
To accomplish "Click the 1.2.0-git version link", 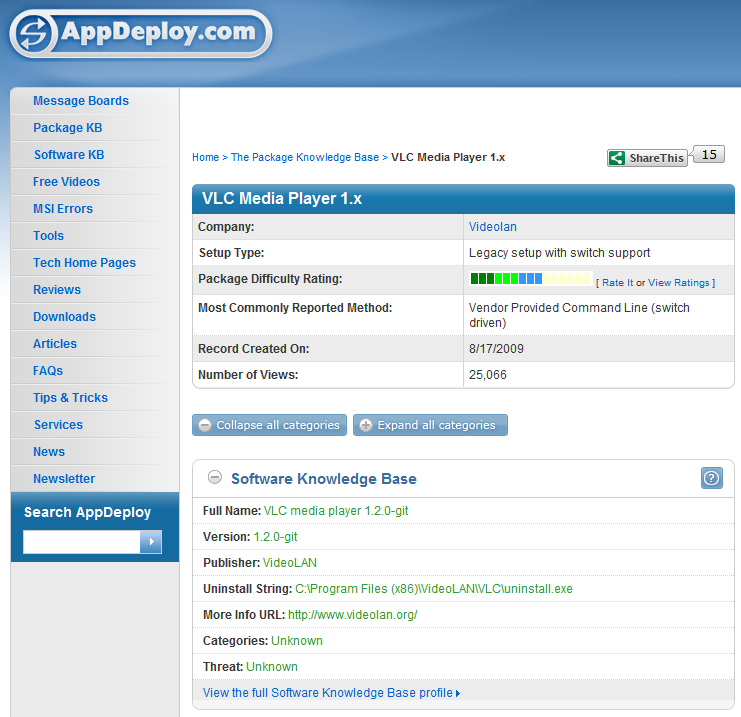I will coord(276,536).
